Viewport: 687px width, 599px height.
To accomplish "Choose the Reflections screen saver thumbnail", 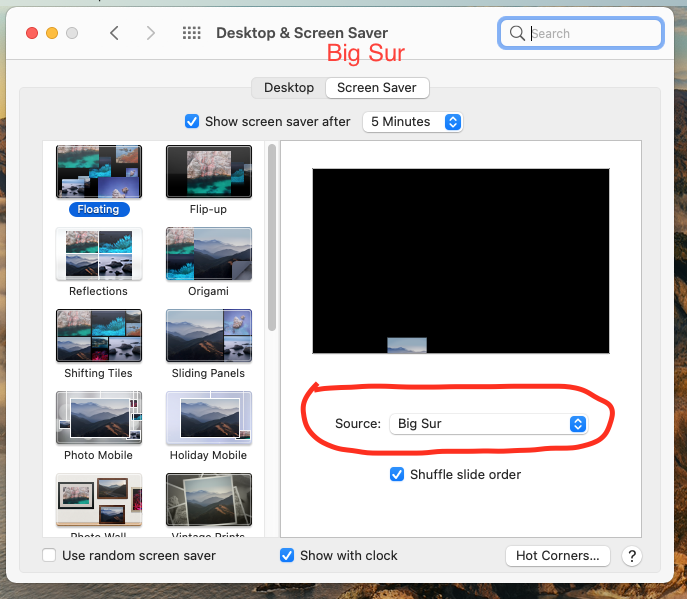I will coord(99,254).
